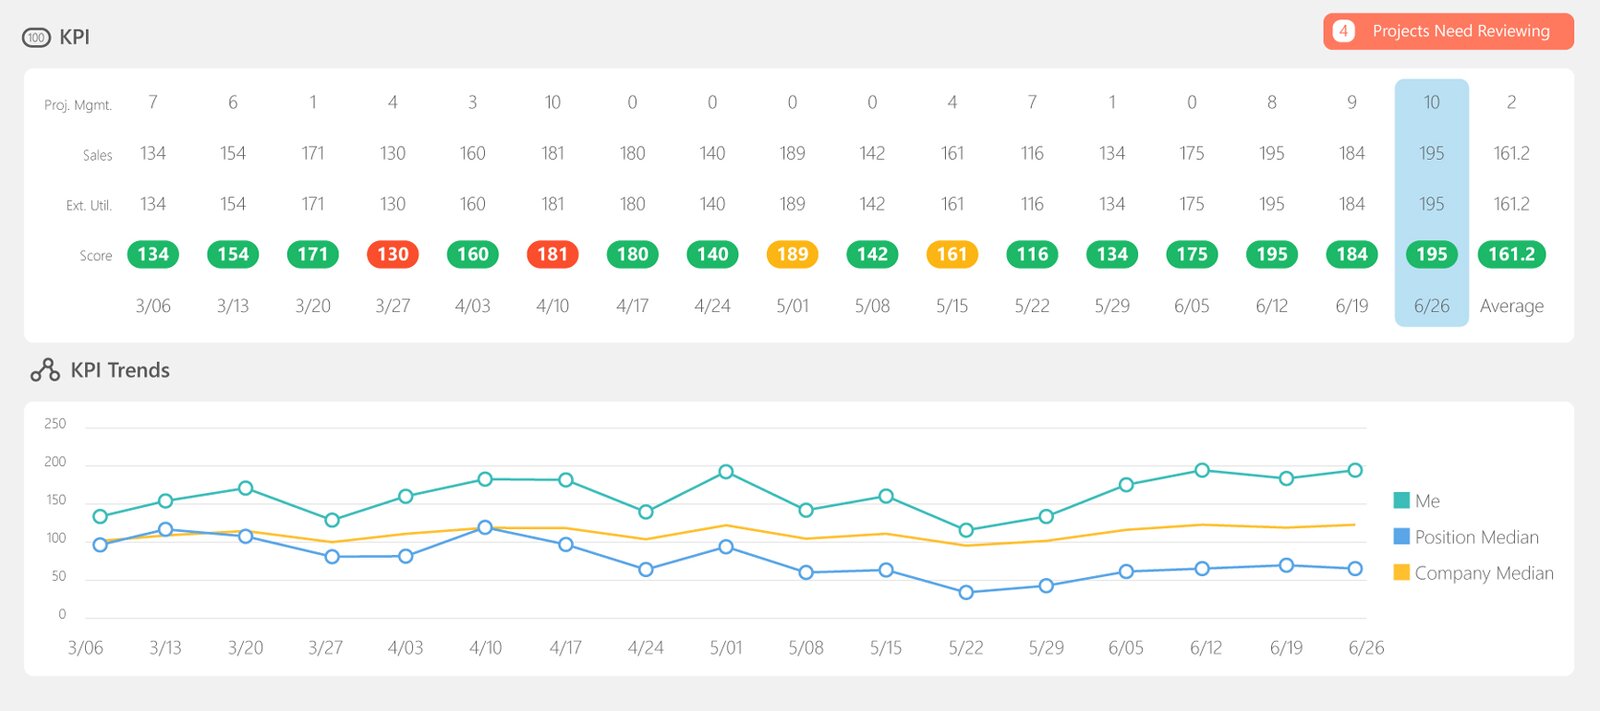Click Proj. Mgmt. average value 2
The height and width of the screenshot is (711, 1600).
(1512, 102)
